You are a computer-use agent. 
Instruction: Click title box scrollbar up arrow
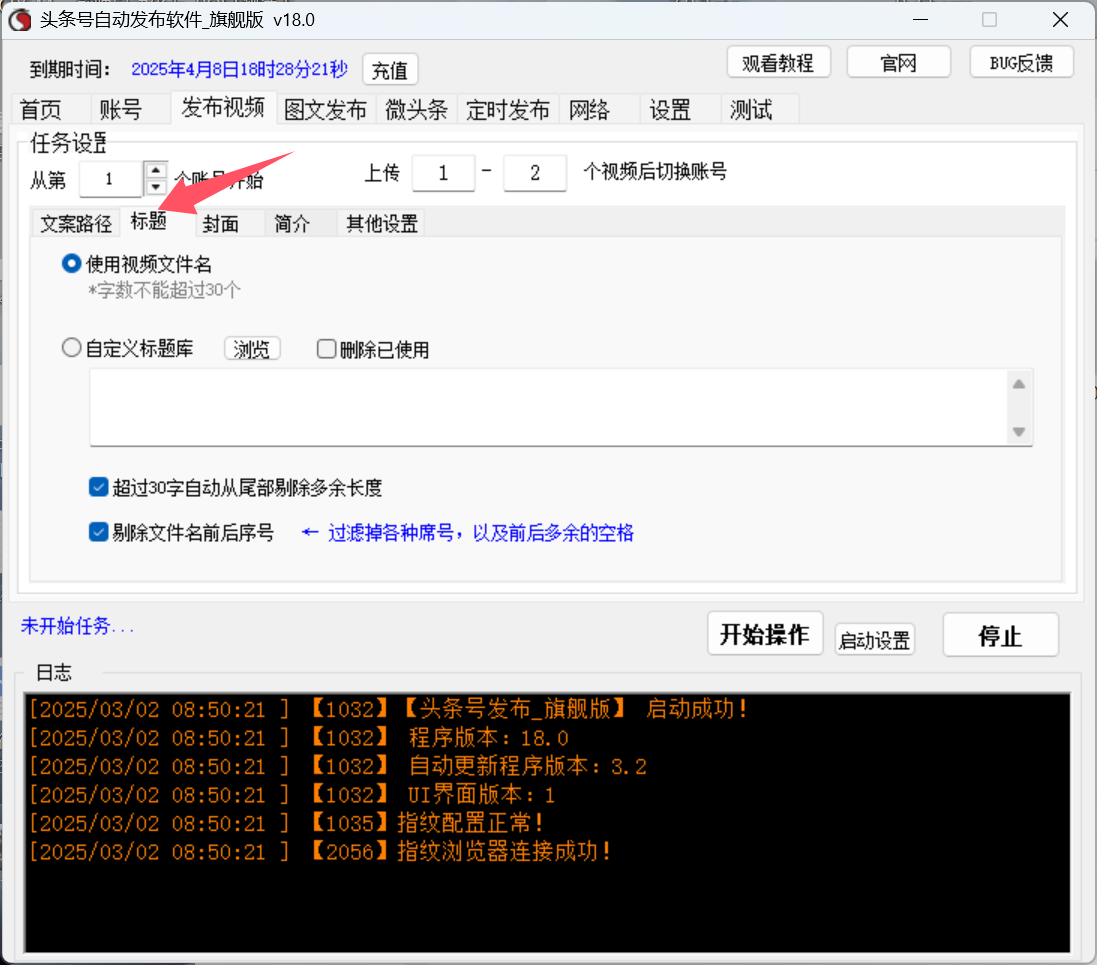click(1019, 384)
